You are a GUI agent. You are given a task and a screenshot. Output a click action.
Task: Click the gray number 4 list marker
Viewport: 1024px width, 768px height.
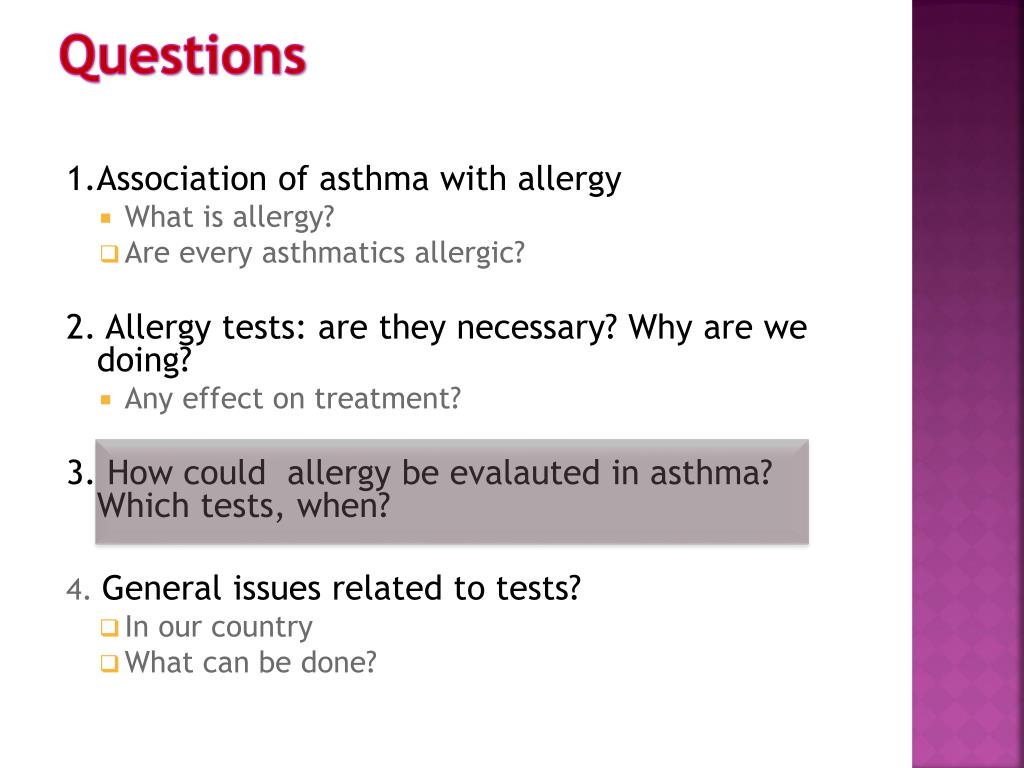77,589
